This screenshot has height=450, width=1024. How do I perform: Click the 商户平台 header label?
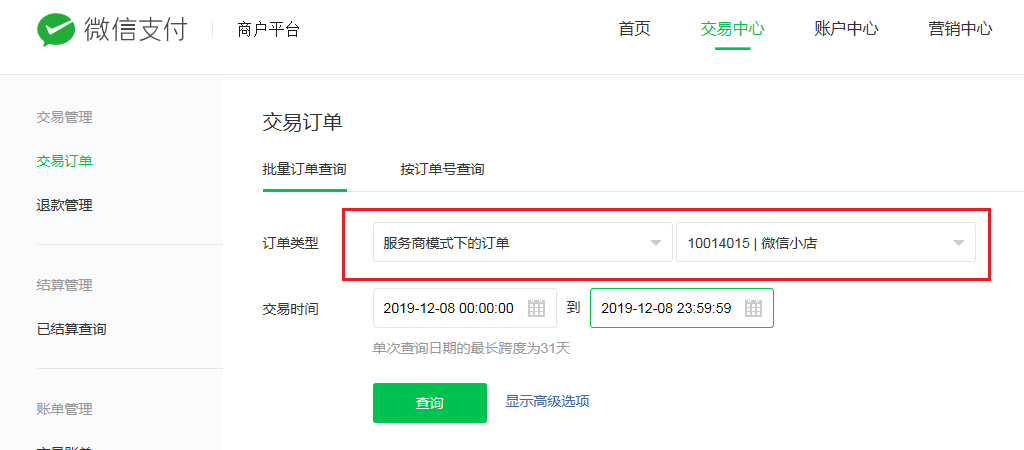pyautogui.click(x=268, y=30)
